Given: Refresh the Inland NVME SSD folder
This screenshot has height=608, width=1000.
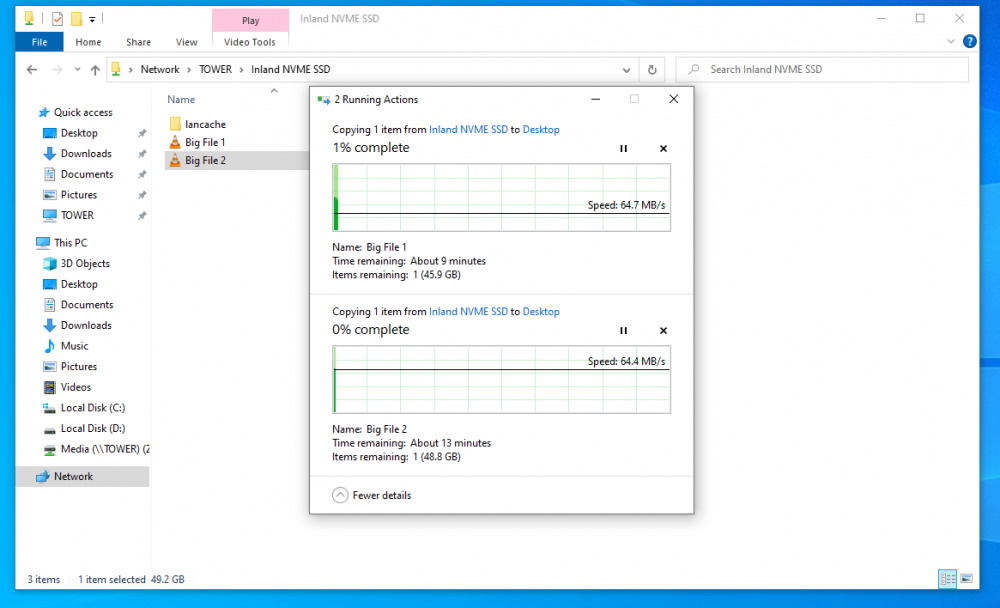Looking at the screenshot, I should tap(652, 70).
